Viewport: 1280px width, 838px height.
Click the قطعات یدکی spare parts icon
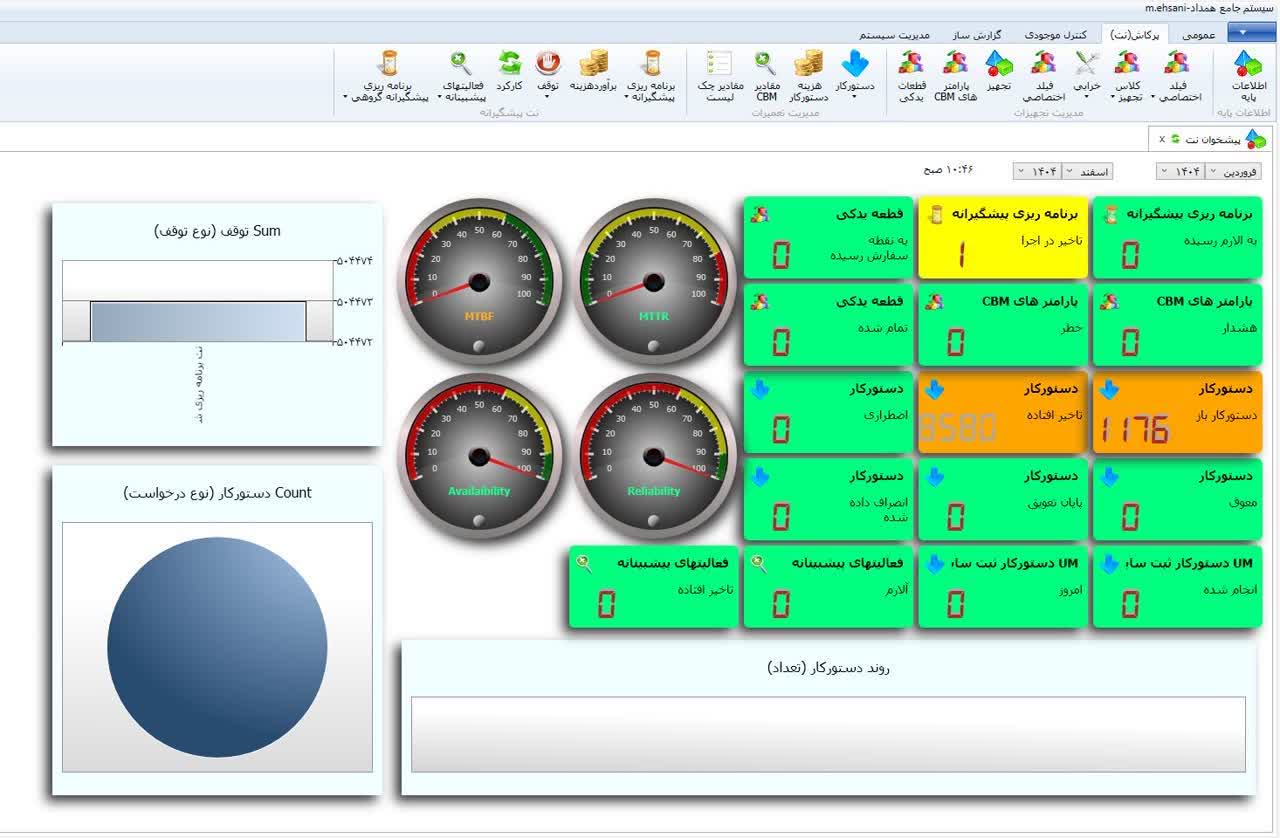click(911, 75)
